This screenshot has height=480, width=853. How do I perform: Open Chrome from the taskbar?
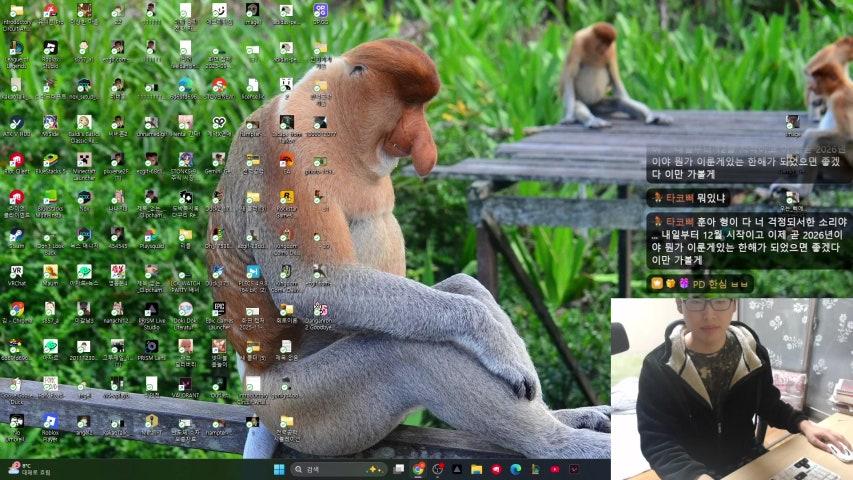419,469
